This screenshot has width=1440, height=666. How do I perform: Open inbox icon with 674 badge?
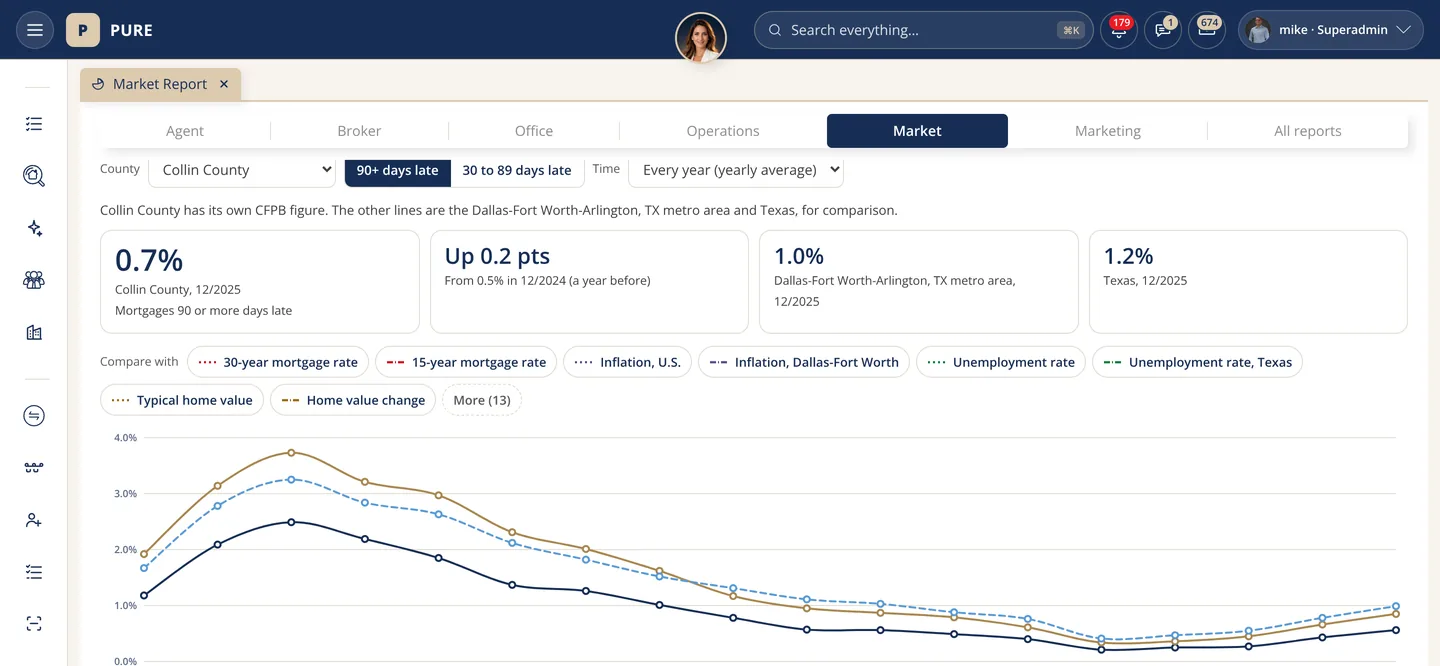click(x=1207, y=30)
